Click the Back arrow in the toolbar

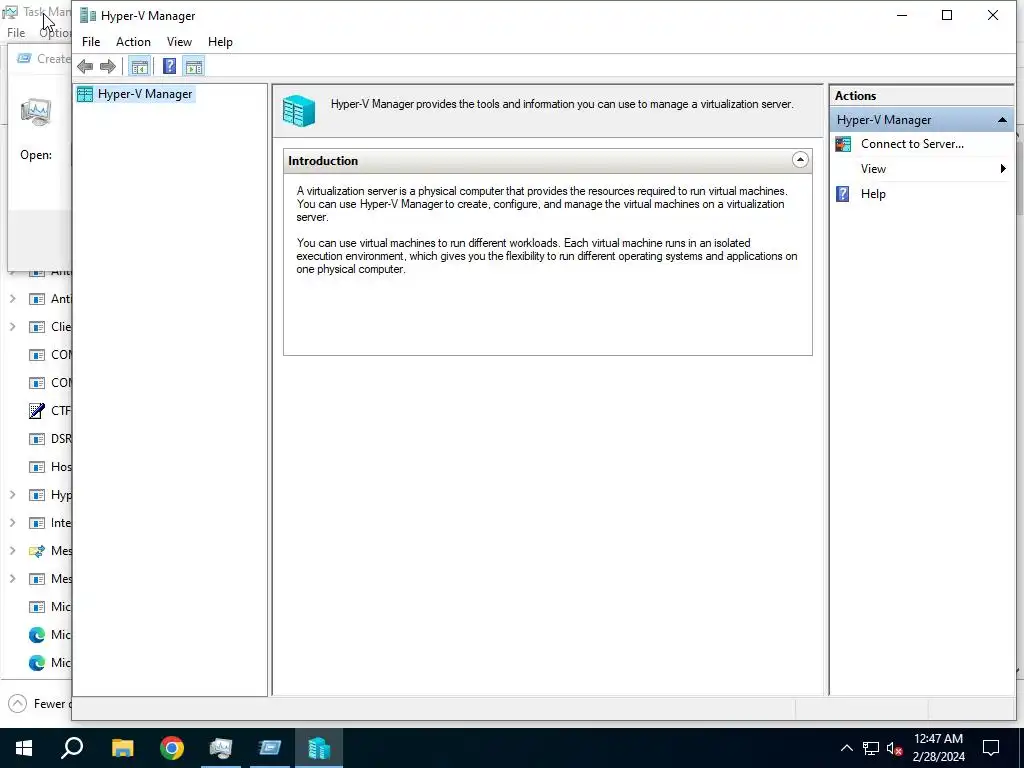pos(85,66)
